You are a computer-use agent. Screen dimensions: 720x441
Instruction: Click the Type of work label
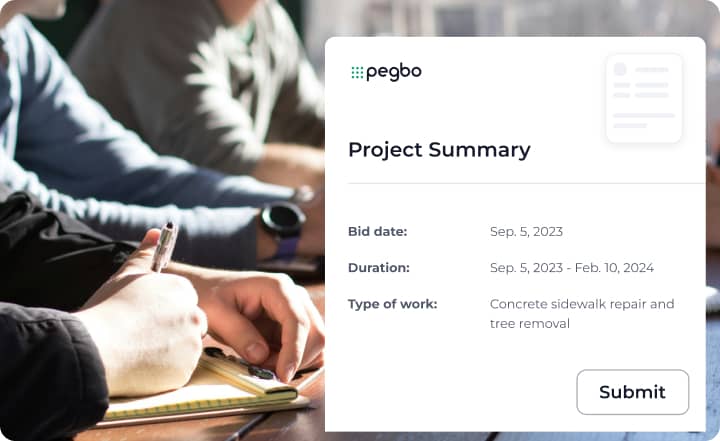coord(392,303)
